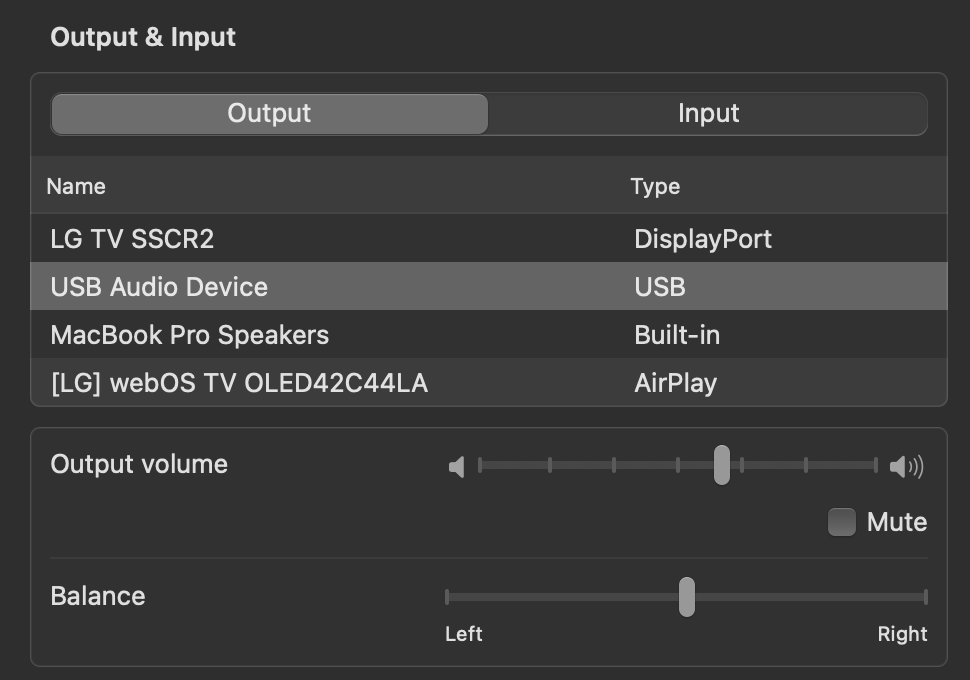Screen dimensions: 970x680
Task: Click the Name column header
Action: point(76,186)
